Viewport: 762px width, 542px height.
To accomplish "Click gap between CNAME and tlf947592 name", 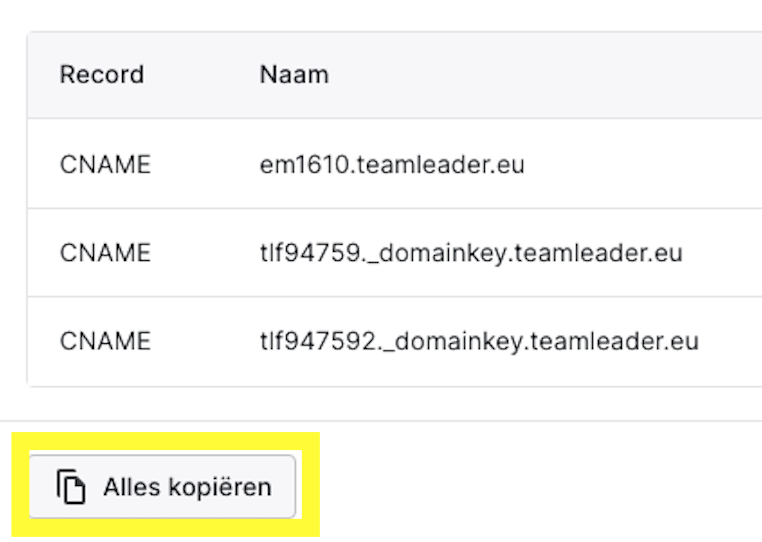I will [205, 341].
